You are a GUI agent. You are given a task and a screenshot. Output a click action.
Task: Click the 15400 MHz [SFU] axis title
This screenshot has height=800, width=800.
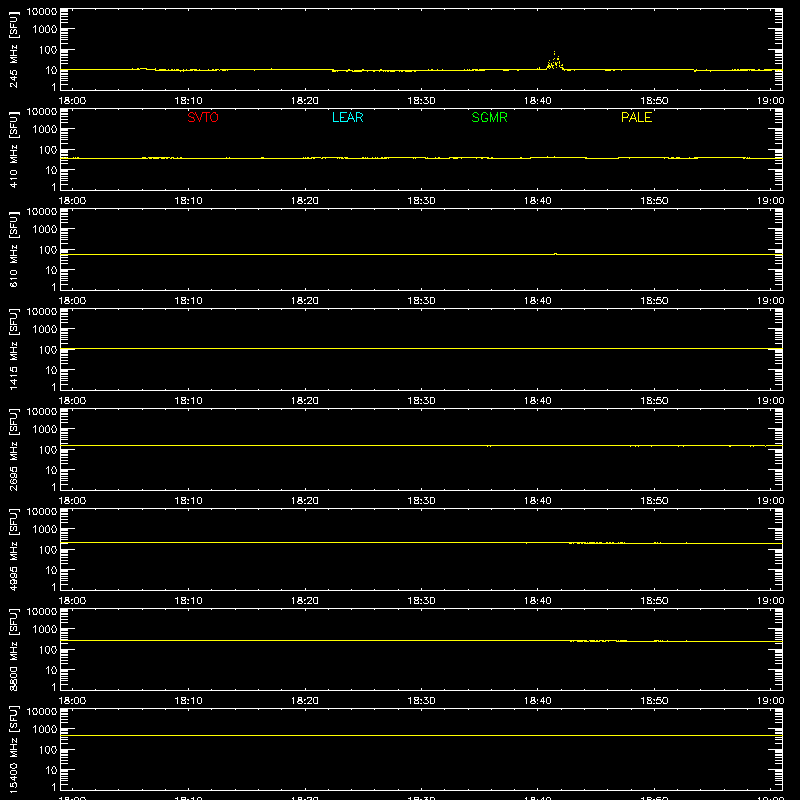[13, 749]
